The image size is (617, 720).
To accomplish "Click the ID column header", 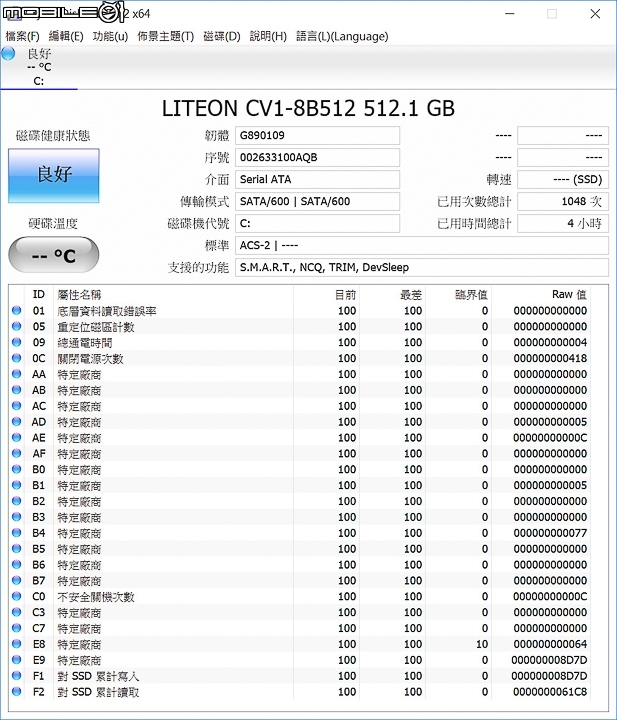I will tap(39, 294).
